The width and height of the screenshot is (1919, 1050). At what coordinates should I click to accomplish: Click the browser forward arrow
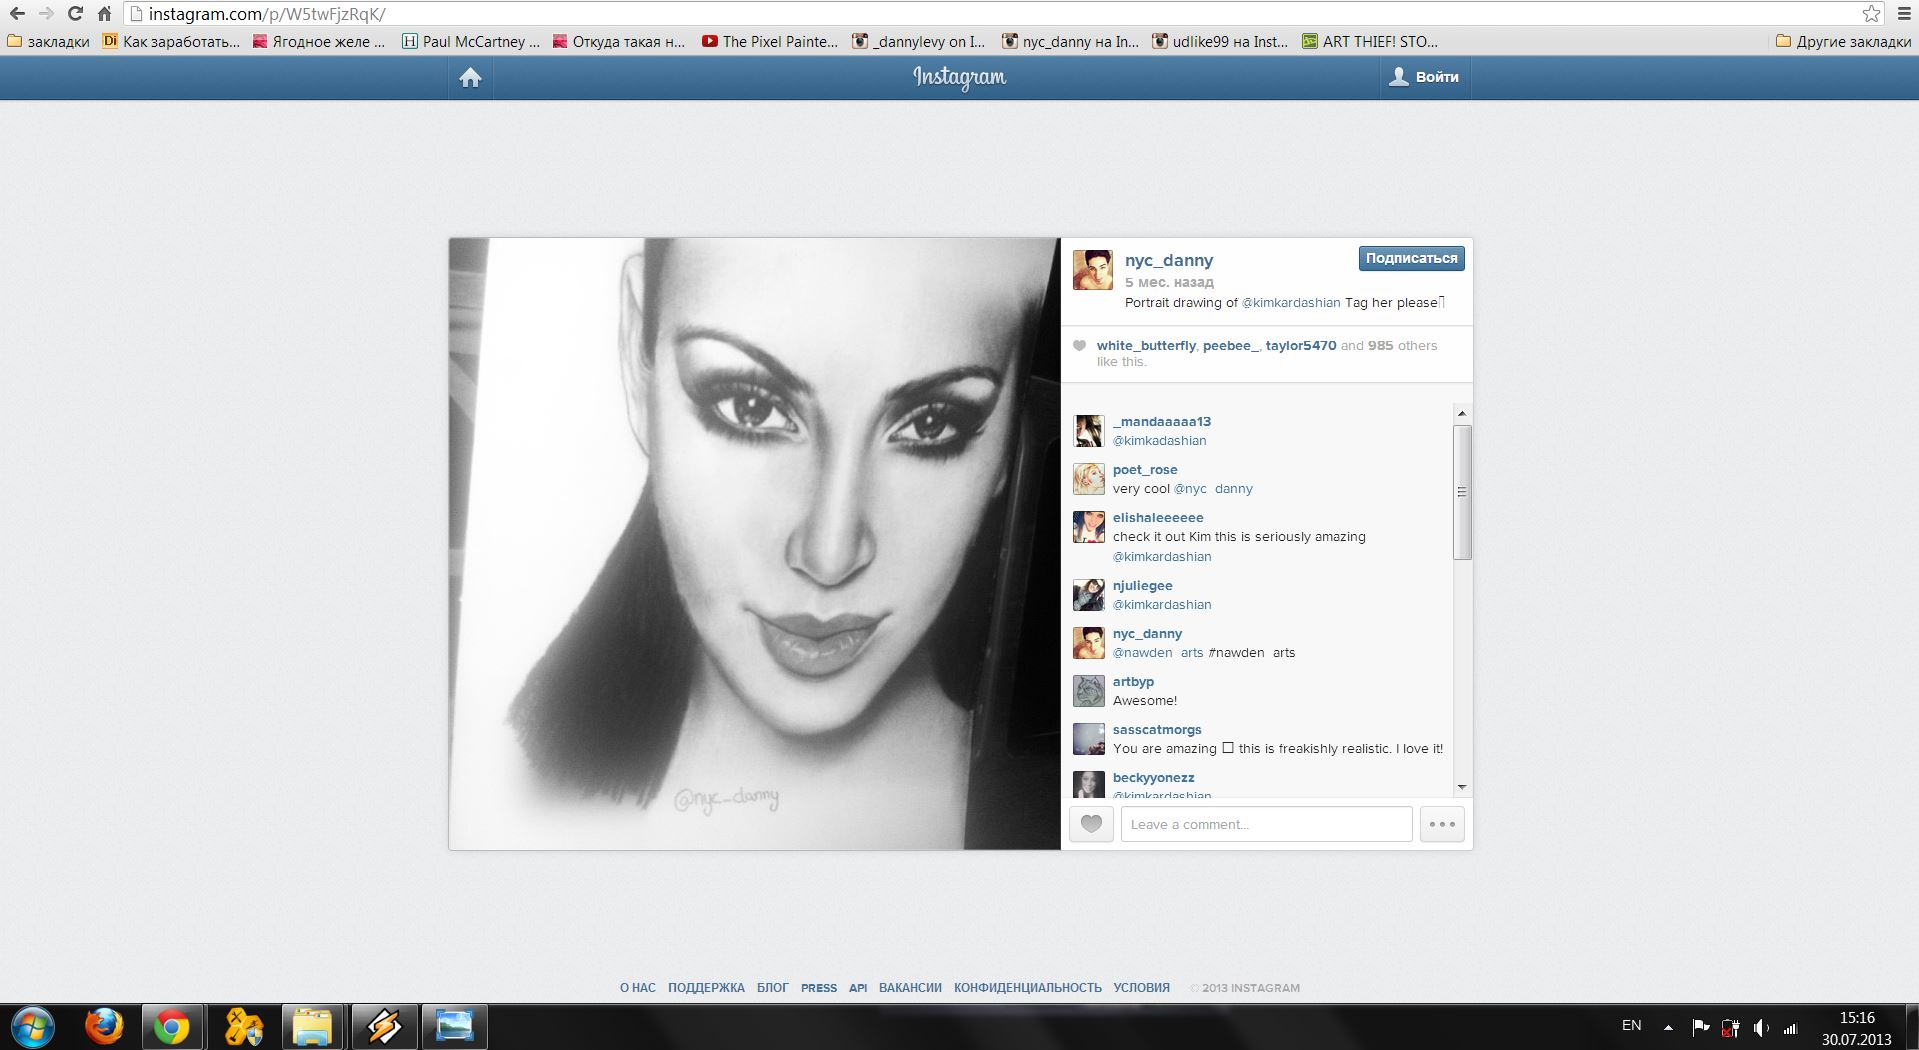tap(46, 14)
